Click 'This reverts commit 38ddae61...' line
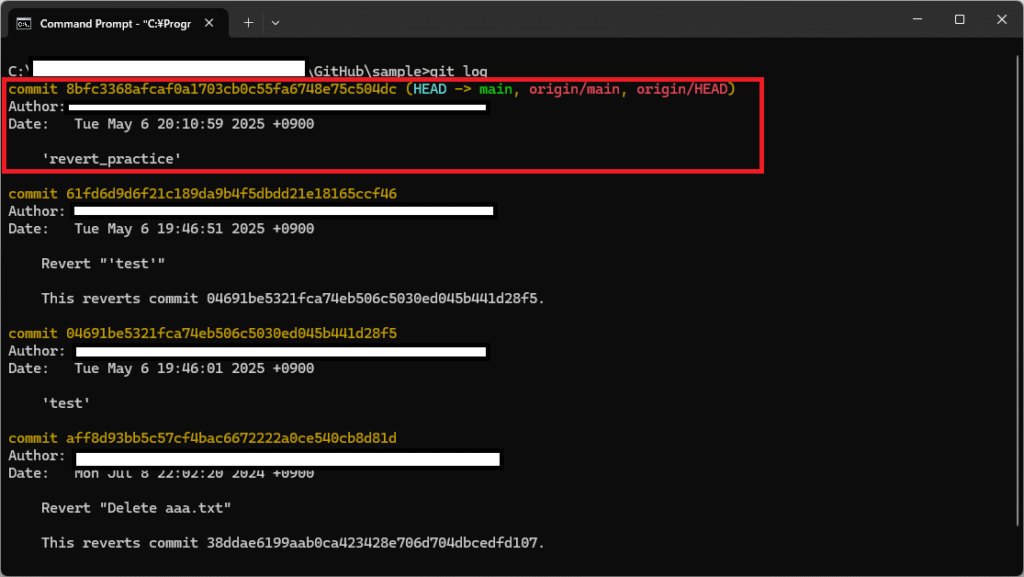 [x=293, y=543]
